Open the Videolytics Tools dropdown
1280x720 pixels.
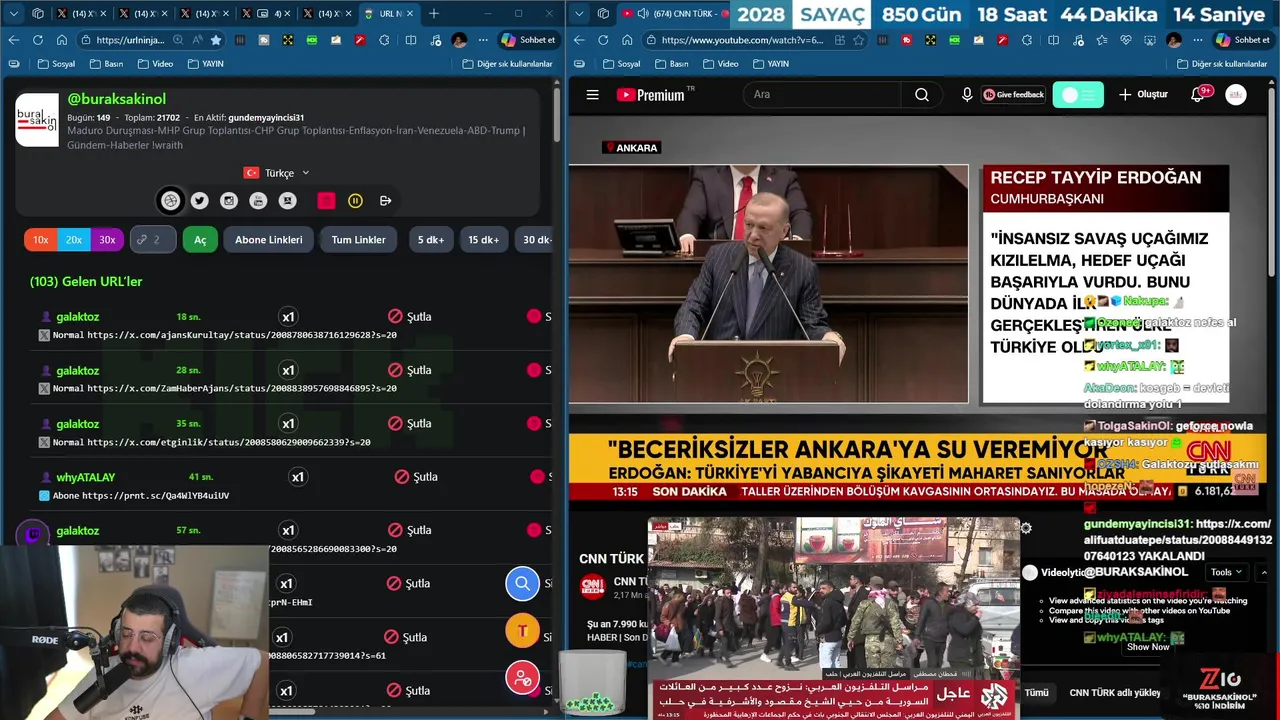[1226, 573]
